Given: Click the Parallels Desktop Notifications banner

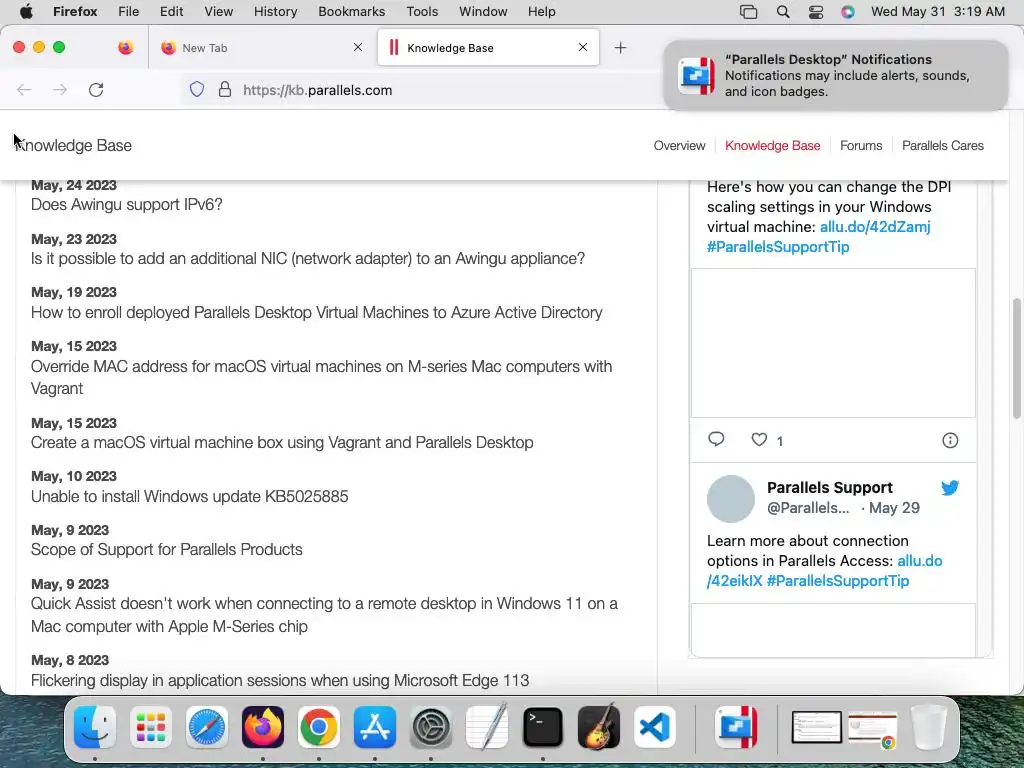Looking at the screenshot, I should pyautogui.click(x=836, y=75).
